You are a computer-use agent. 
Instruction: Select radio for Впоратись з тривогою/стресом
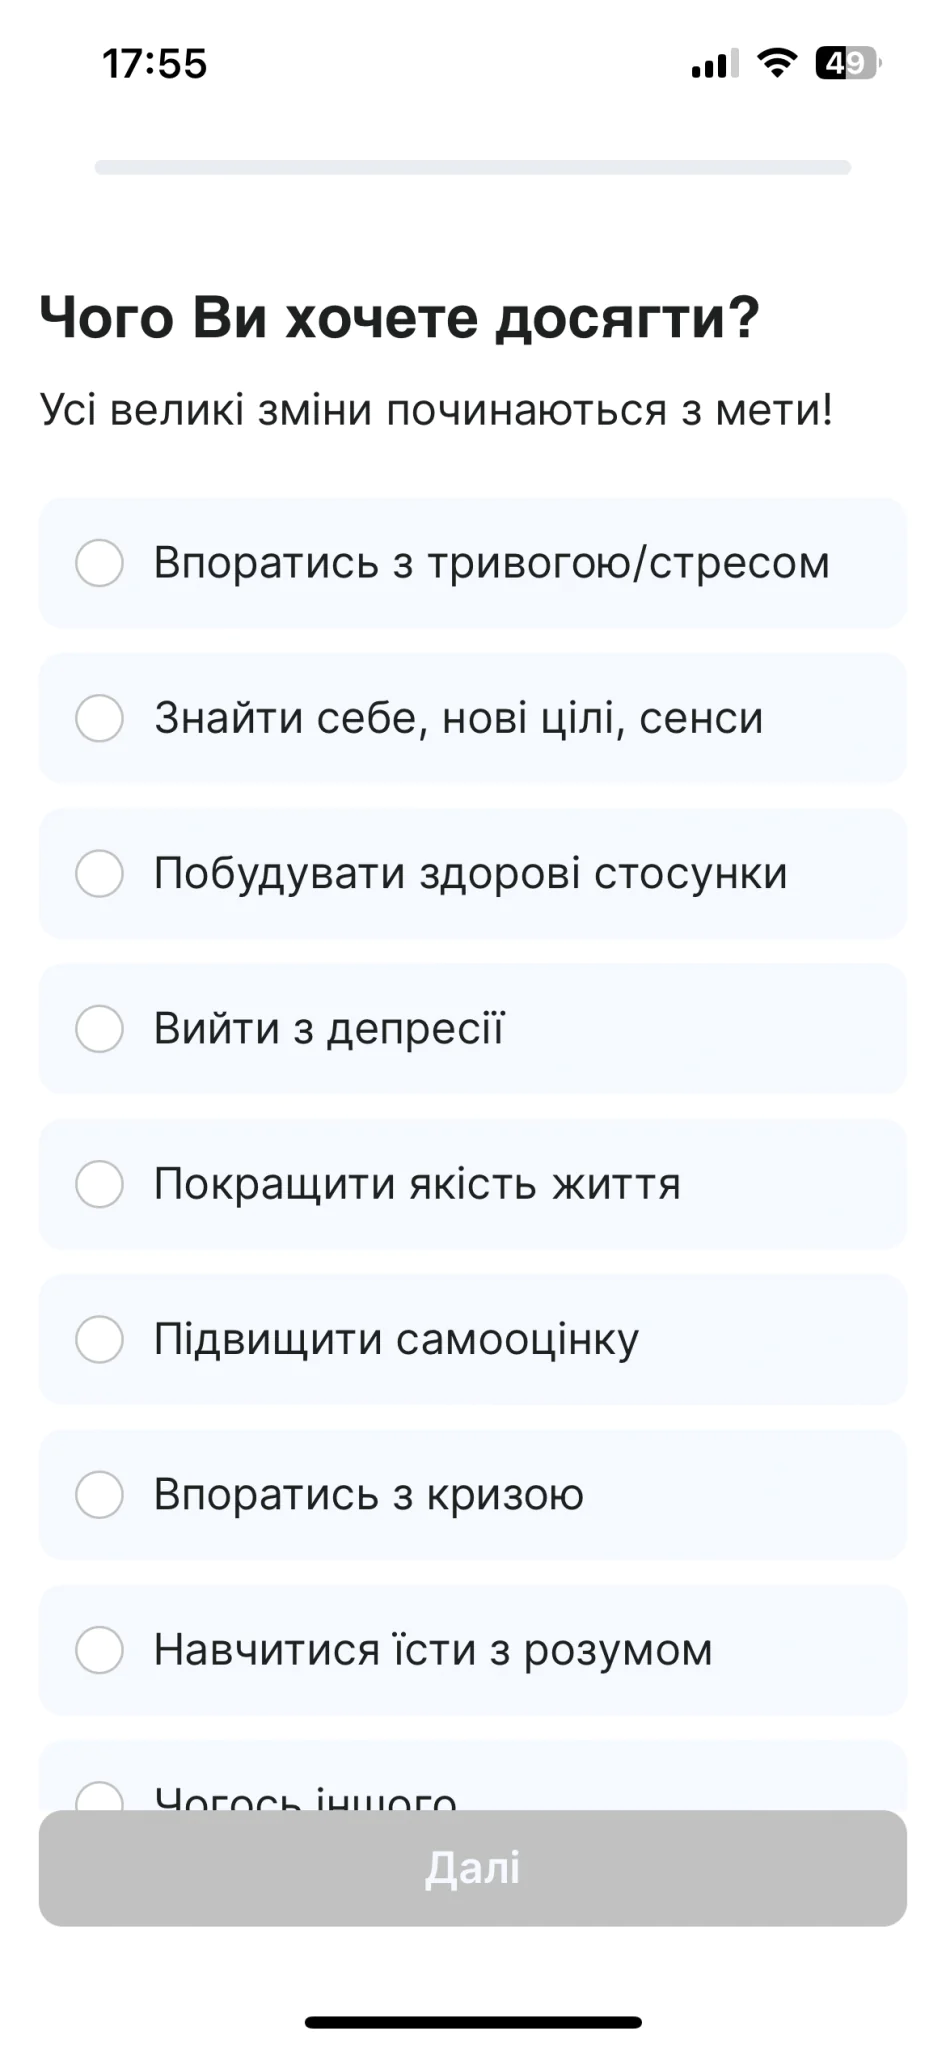click(x=100, y=563)
